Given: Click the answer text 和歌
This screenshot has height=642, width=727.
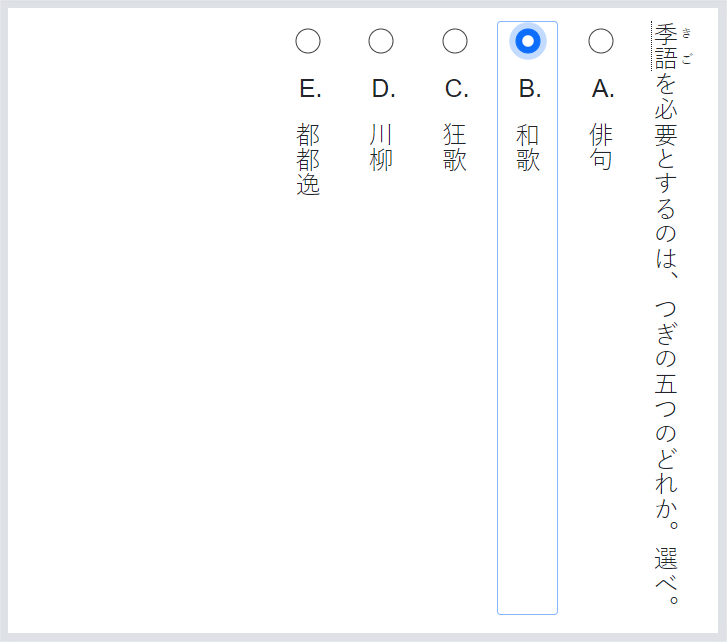Looking at the screenshot, I should (528, 147).
